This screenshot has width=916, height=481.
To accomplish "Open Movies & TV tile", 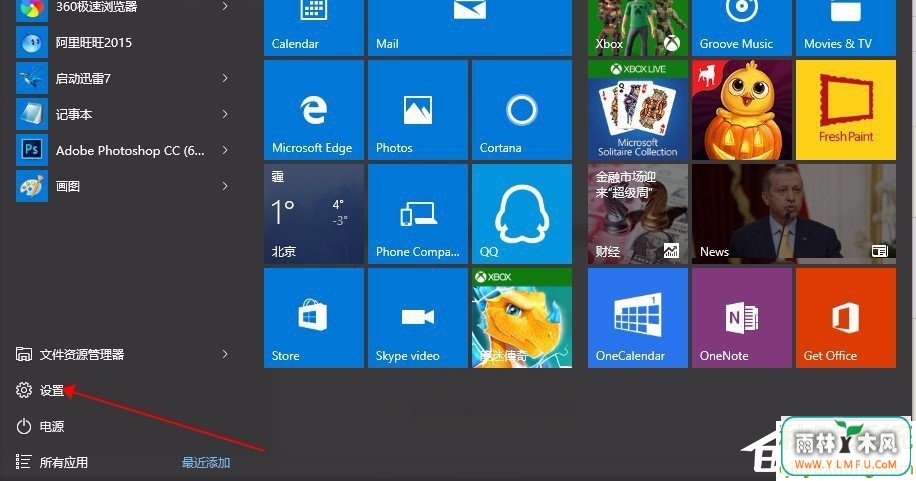I will pos(845,27).
